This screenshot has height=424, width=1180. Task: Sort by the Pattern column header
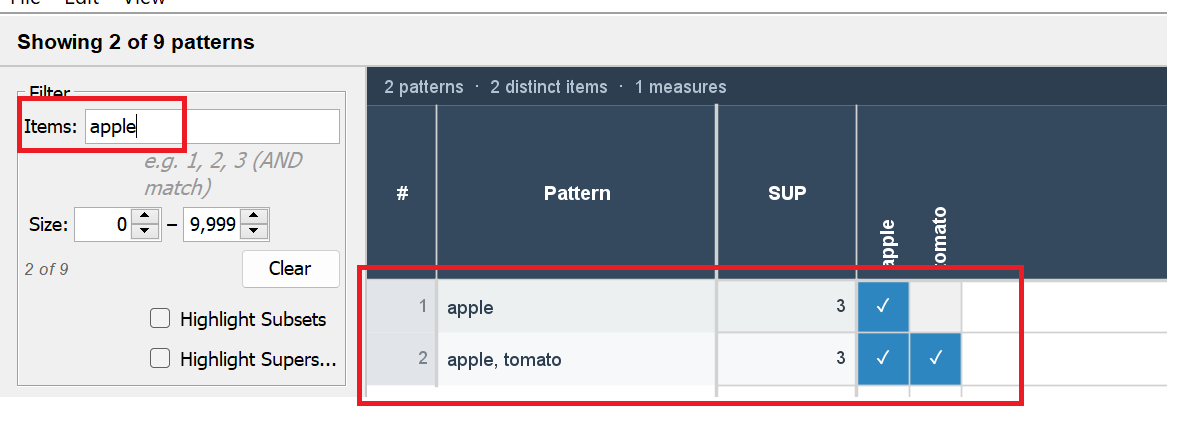(x=577, y=193)
